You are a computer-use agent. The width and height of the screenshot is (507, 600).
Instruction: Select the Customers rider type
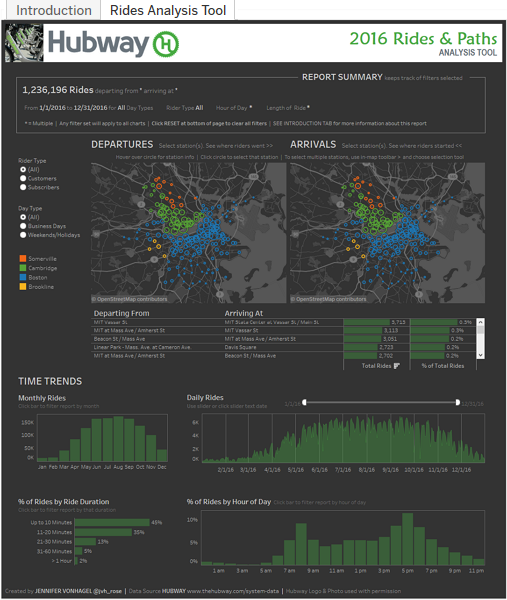[x=23, y=178]
